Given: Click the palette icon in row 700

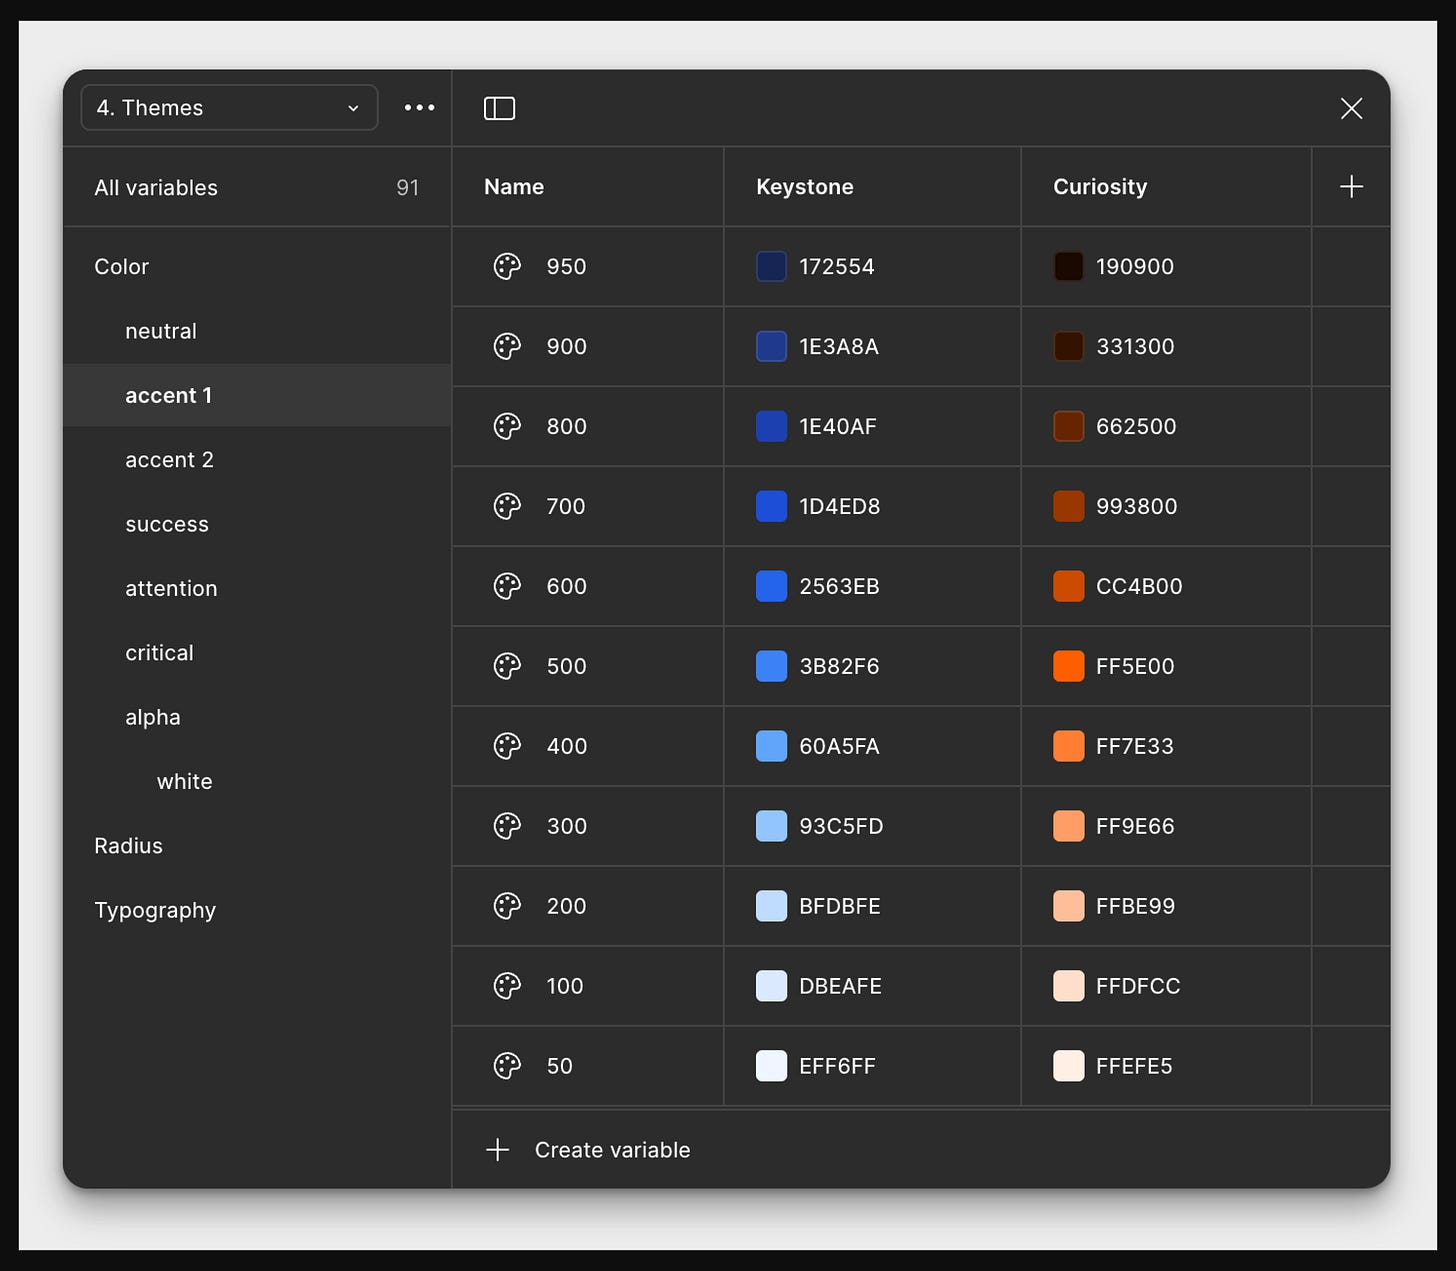Looking at the screenshot, I should (507, 506).
